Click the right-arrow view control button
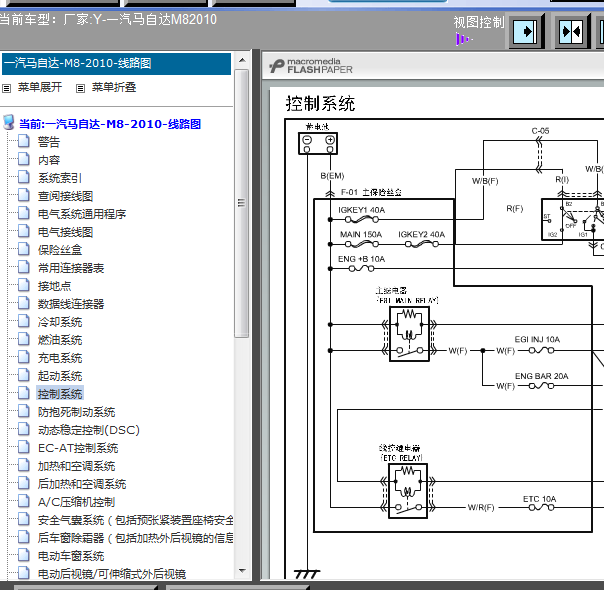604x590 pixels. (526, 31)
